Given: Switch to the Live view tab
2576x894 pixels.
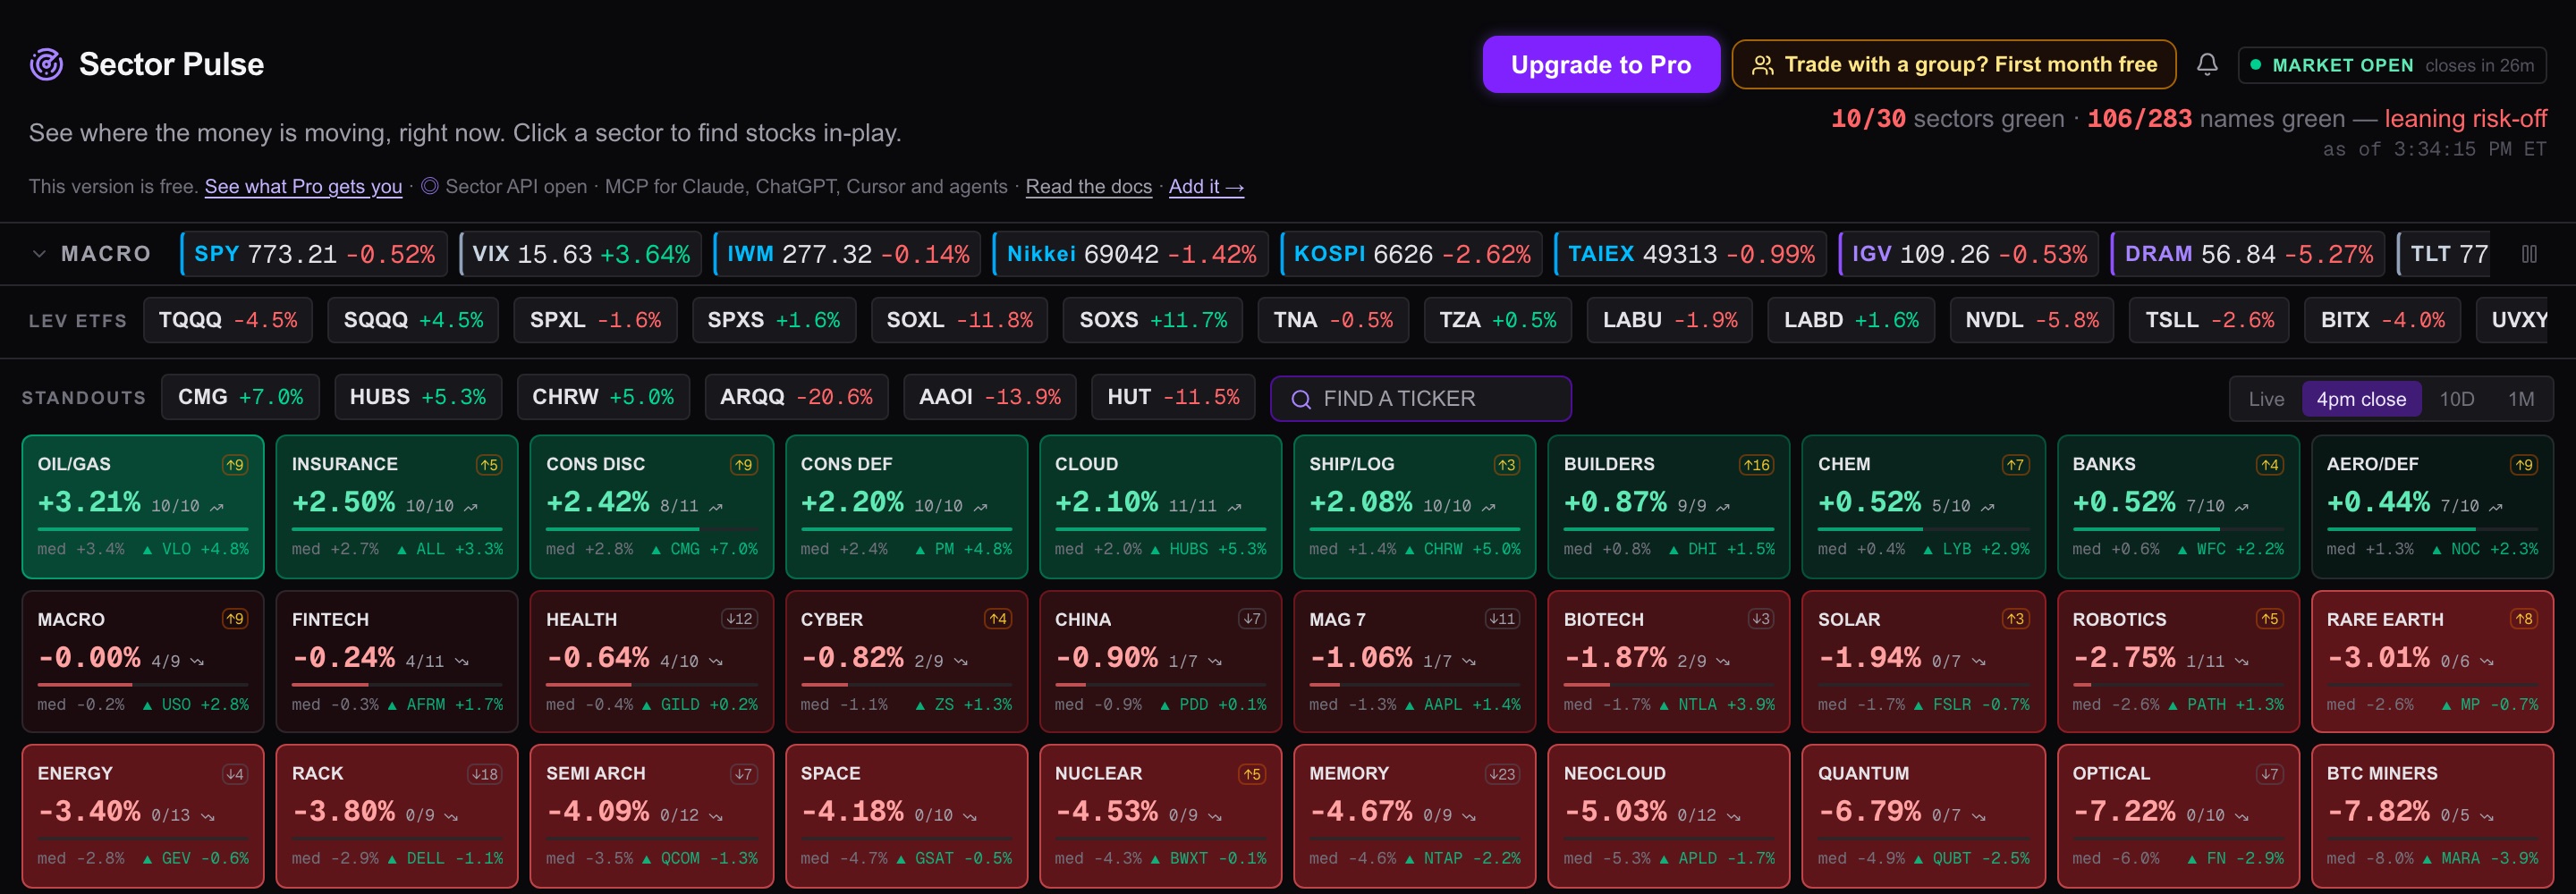Looking at the screenshot, I should tap(2266, 399).
